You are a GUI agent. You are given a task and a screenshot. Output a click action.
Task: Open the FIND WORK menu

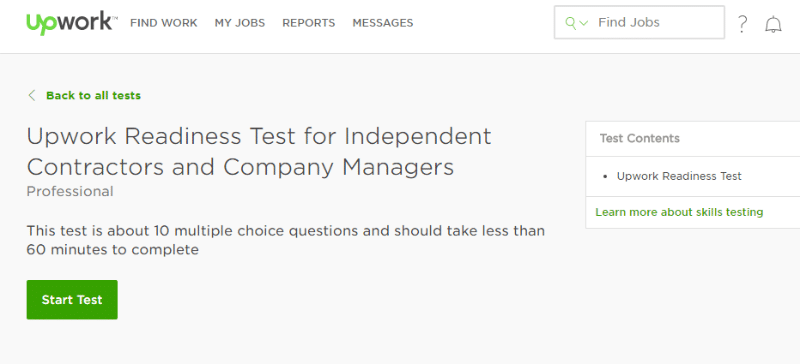[x=163, y=23]
